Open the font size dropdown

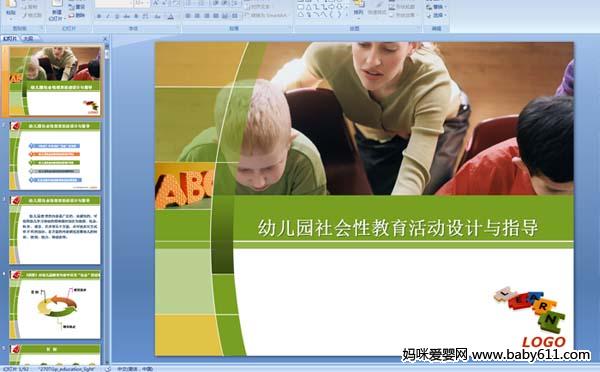(x=147, y=3)
